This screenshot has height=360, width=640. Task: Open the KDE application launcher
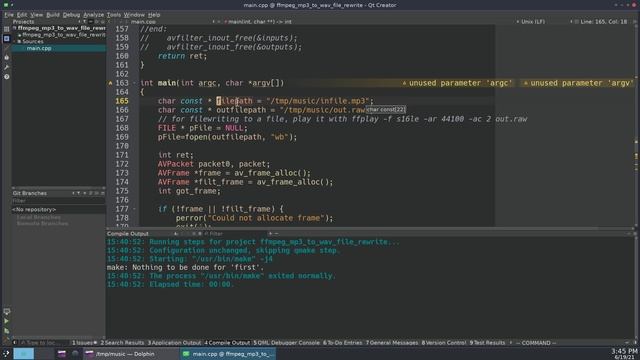tap(6, 353)
